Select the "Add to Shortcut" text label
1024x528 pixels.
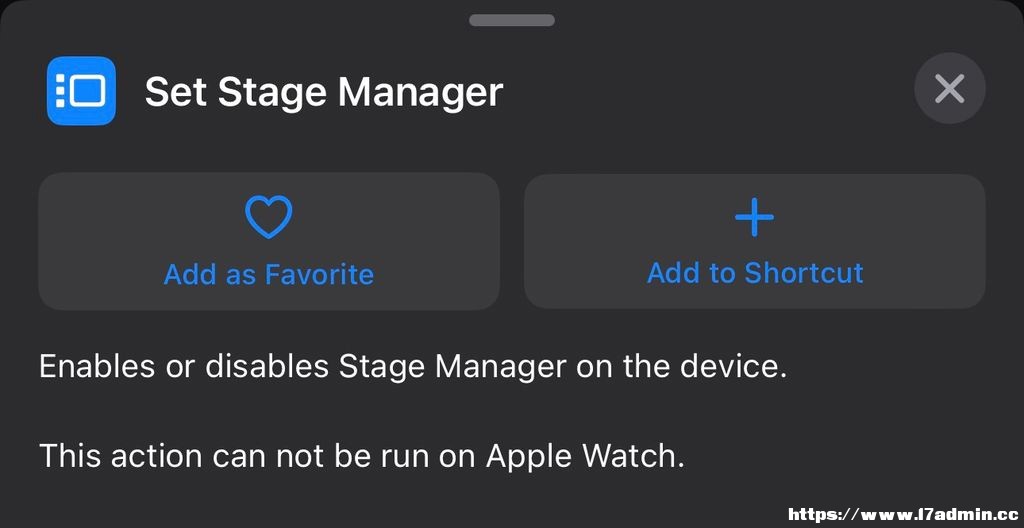click(755, 272)
